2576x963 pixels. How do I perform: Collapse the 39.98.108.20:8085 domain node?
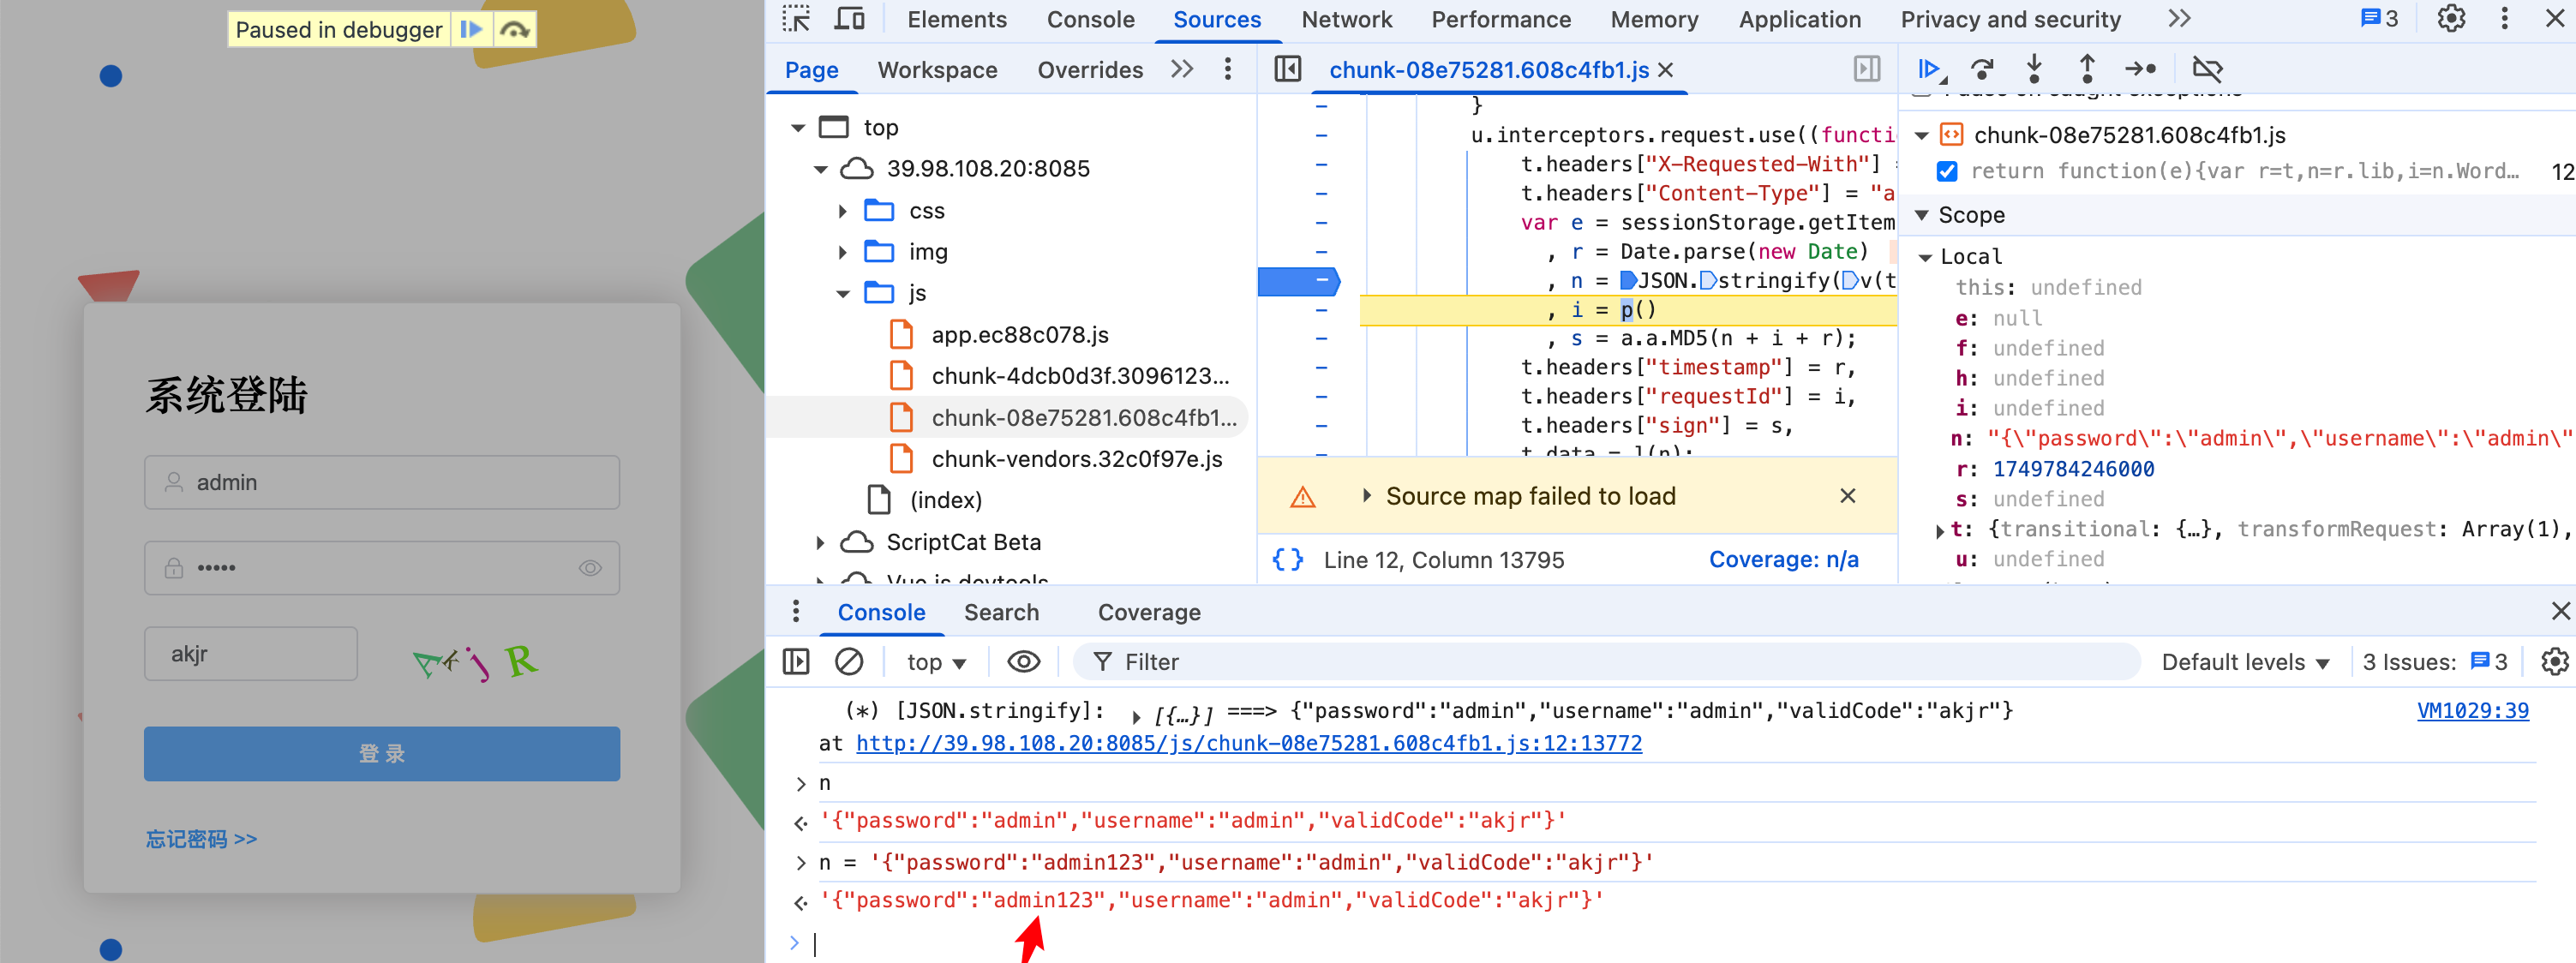point(820,169)
